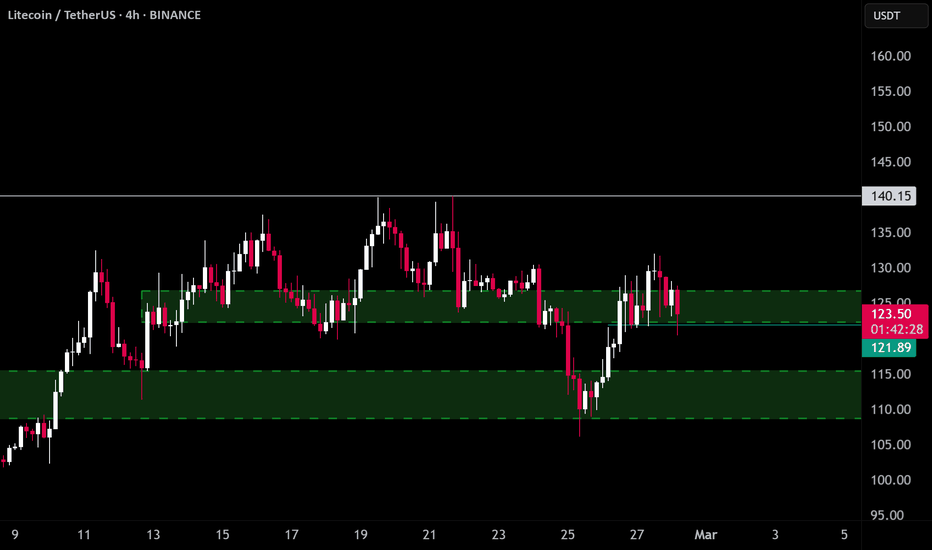Click the date label 13 on time axis
This screenshot has width=932, height=550.
tap(153, 535)
